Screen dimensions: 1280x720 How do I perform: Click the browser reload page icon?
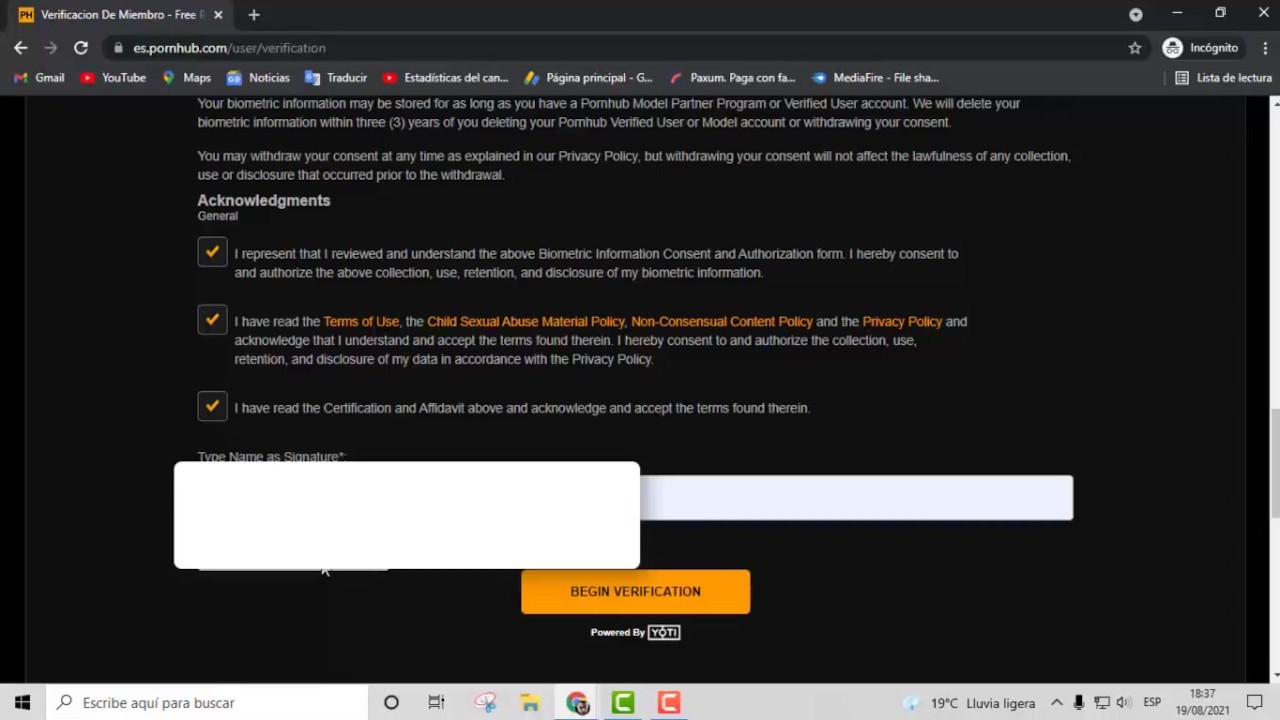point(81,48)
